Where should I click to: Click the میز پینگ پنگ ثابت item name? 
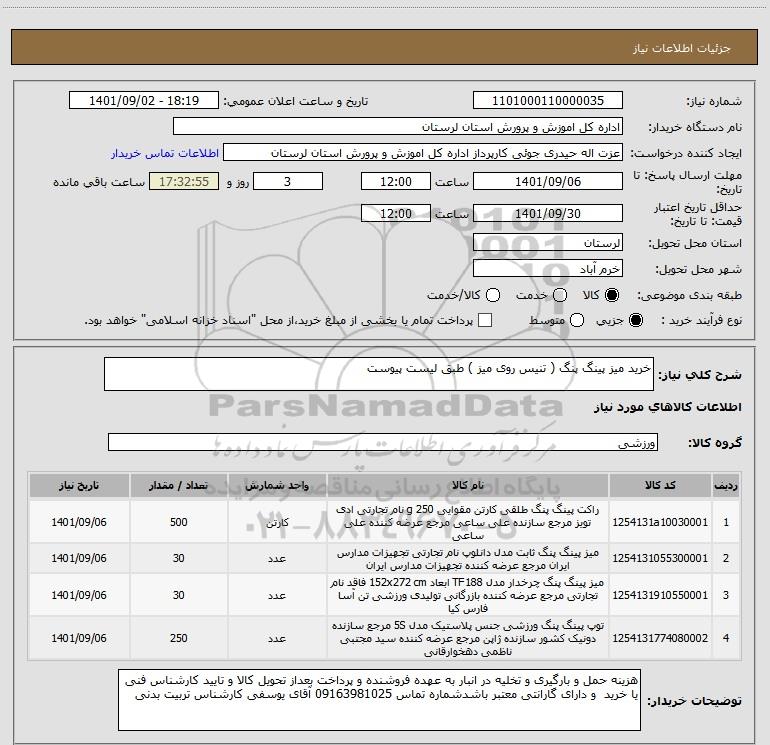tap(468, 559)
